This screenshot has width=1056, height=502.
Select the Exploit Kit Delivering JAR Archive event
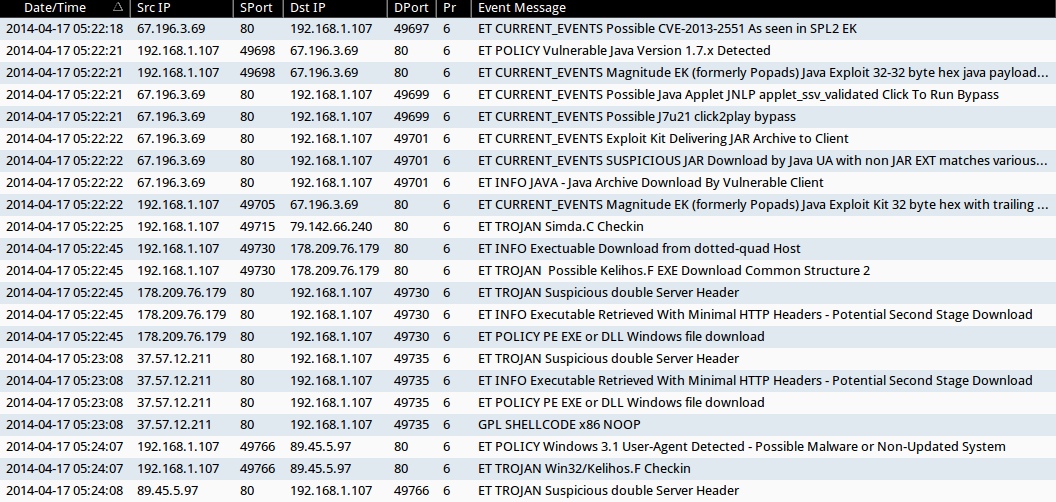coord(663,139)
